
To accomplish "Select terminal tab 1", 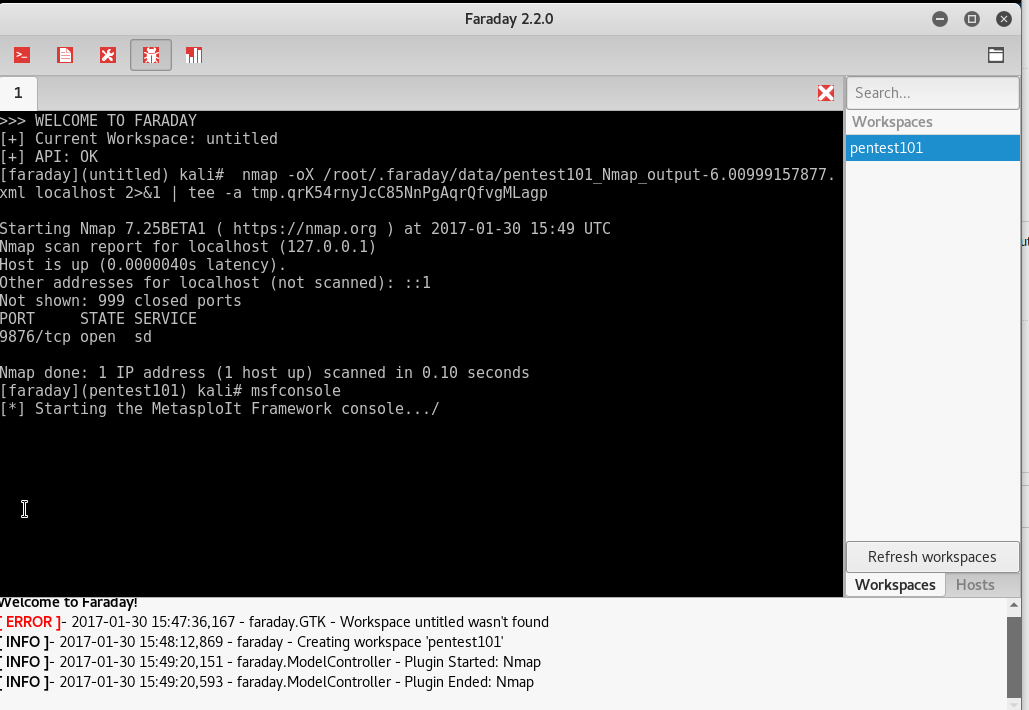I will 18,93.
